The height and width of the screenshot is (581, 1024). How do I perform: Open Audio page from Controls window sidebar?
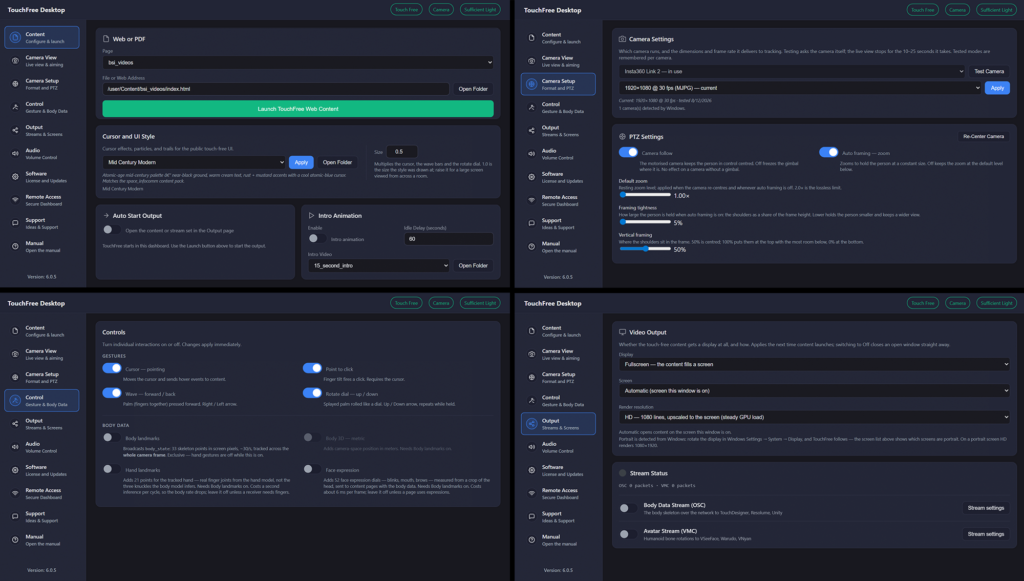pyautogui.click(x=42, y=447)
